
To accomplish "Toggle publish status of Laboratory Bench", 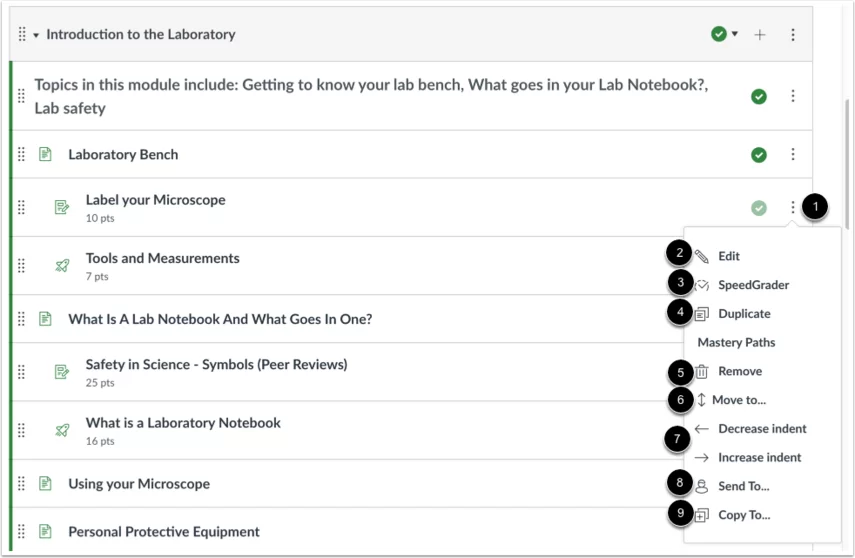I will click(759, 155).
